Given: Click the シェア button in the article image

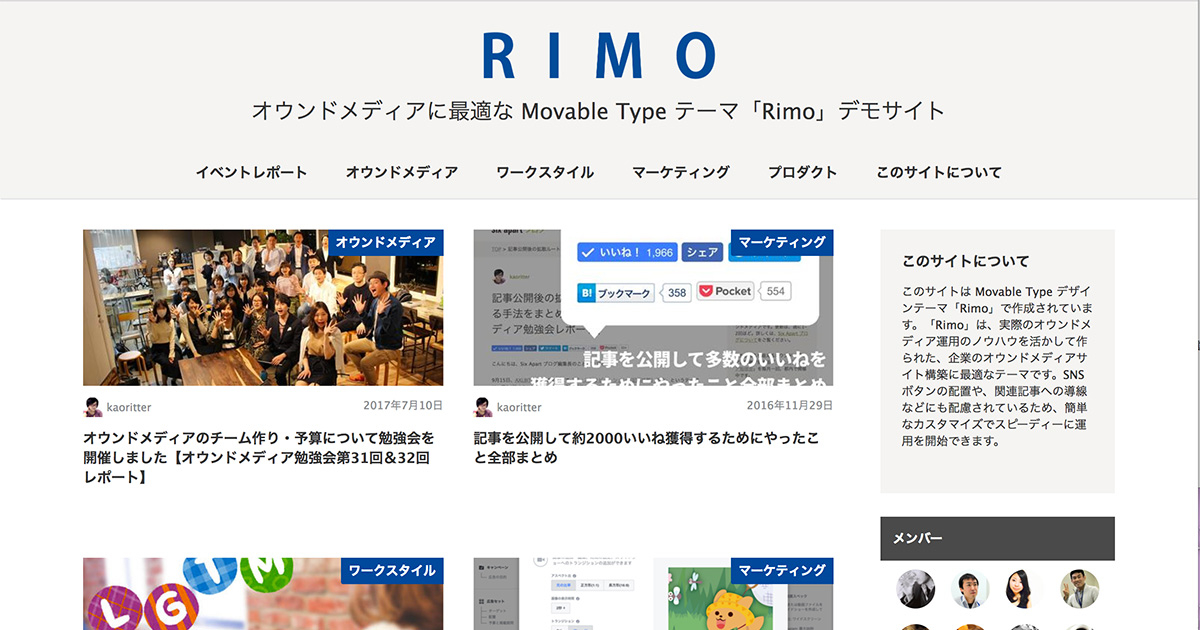Looking at the screenshot, I should [x=702, y=253].
